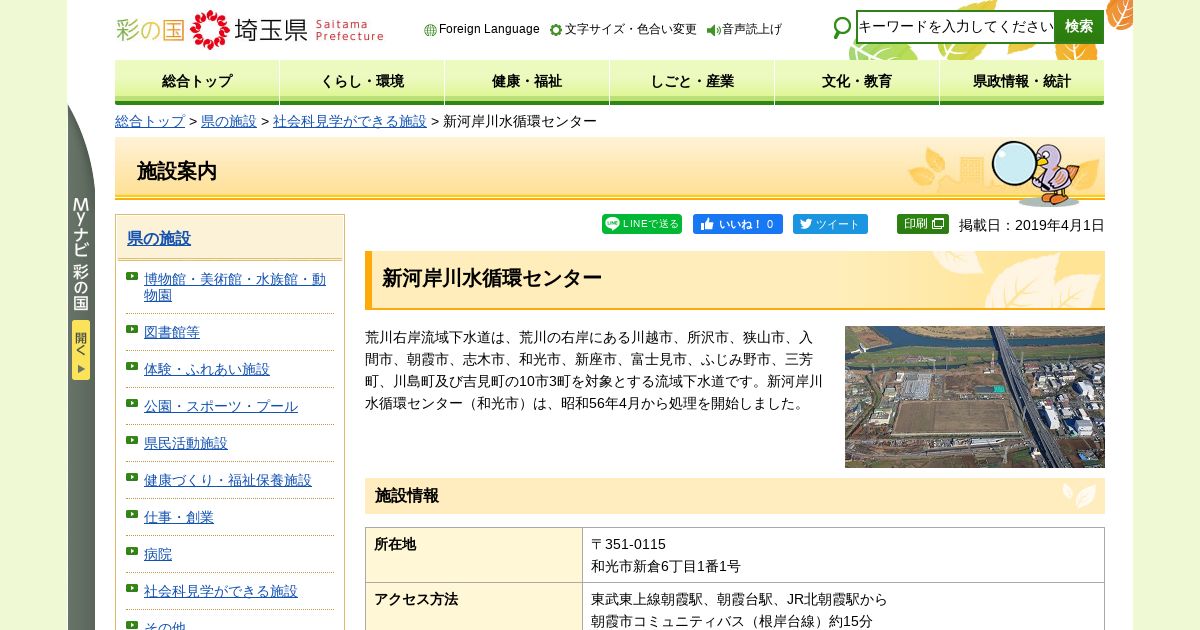This screenshot has height=630, width=1200.
Task: Open 健康づくり・福祉保養施設 sidebar link
Action: pos(228,480)
